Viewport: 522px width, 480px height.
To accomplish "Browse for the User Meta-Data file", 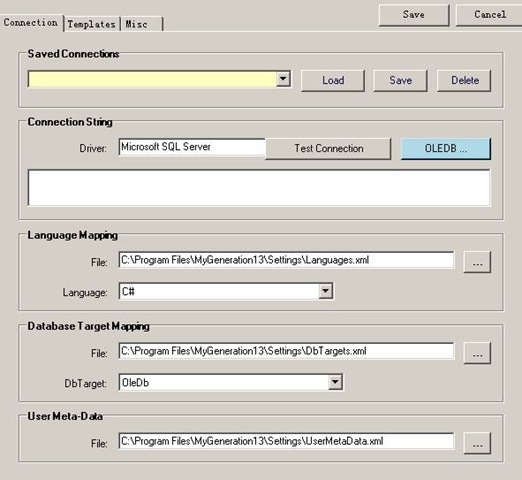I will [x=477, y=444].
